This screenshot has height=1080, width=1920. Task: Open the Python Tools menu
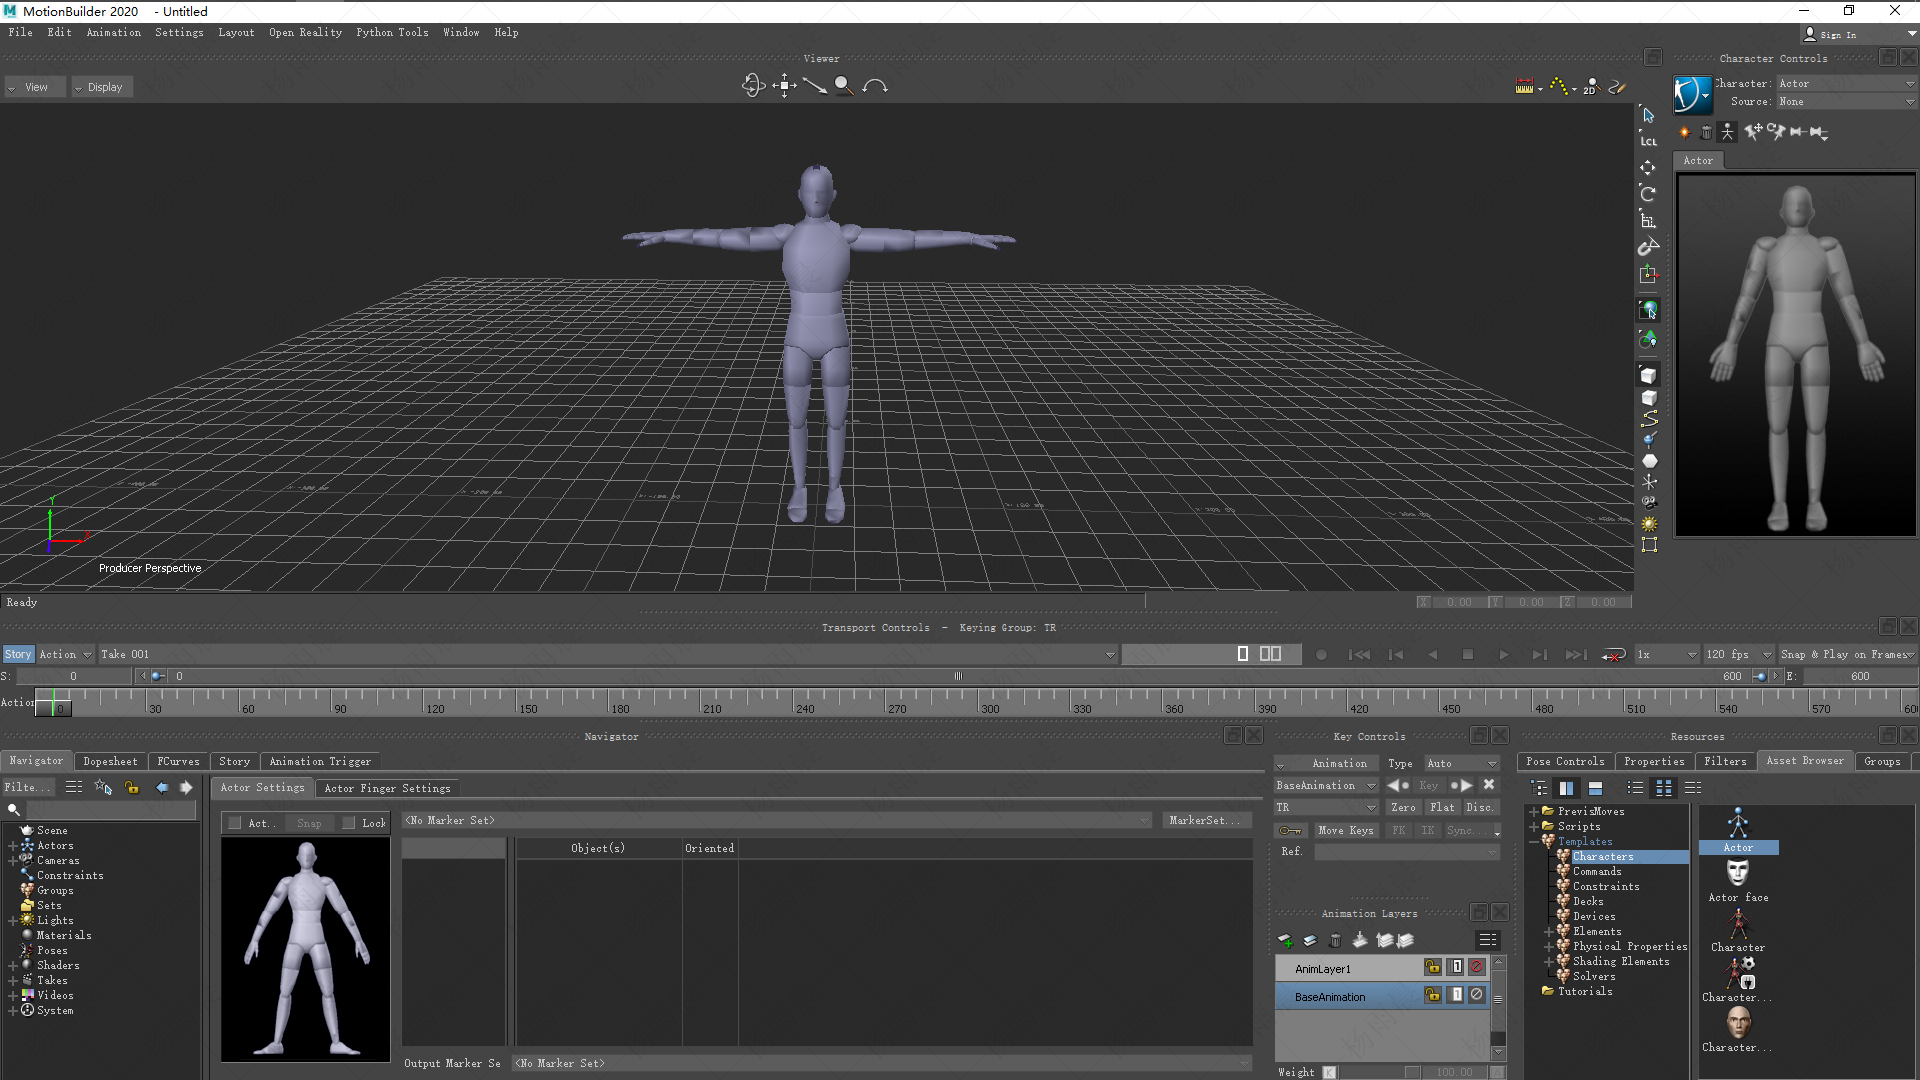pyautogui.click(x=392, y=32)
